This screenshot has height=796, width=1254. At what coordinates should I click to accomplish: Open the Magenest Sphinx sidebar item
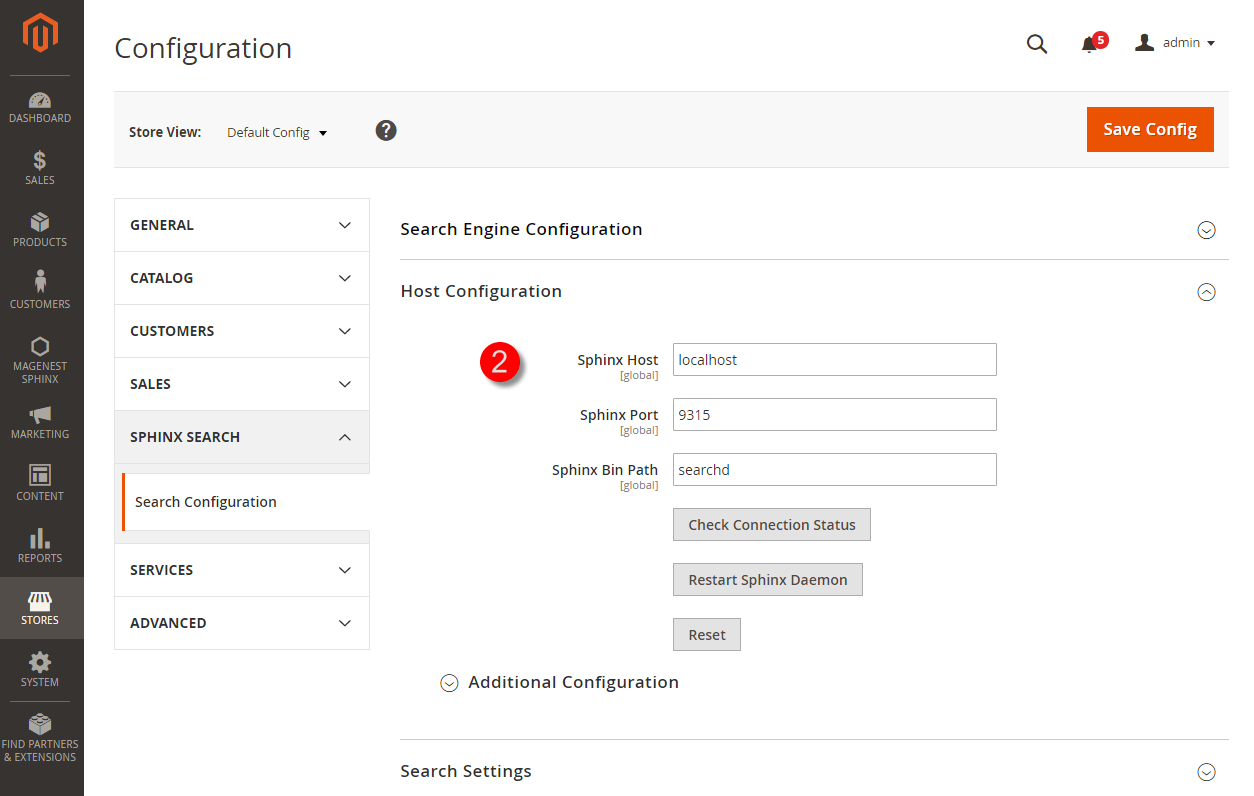tap(40, 358)
